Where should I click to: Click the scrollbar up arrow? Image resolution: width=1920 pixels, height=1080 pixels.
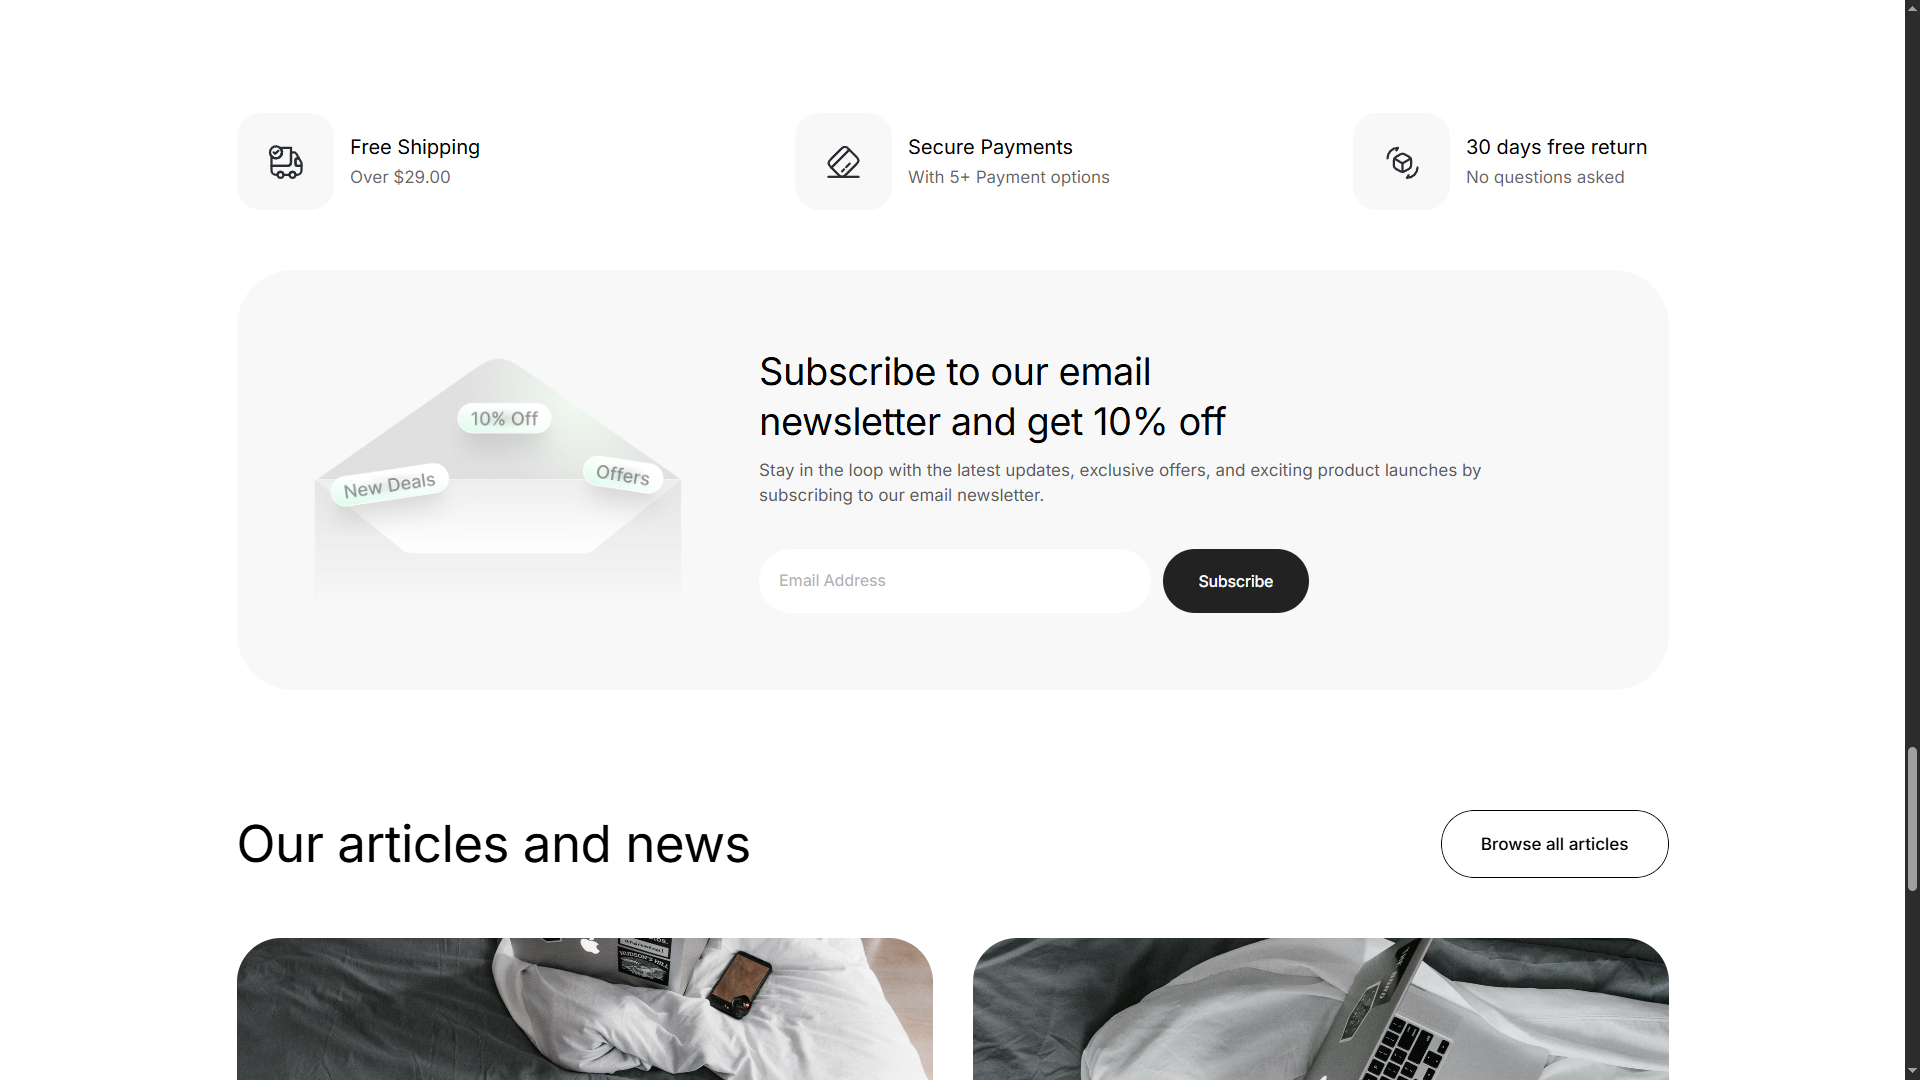(1912, 8)
